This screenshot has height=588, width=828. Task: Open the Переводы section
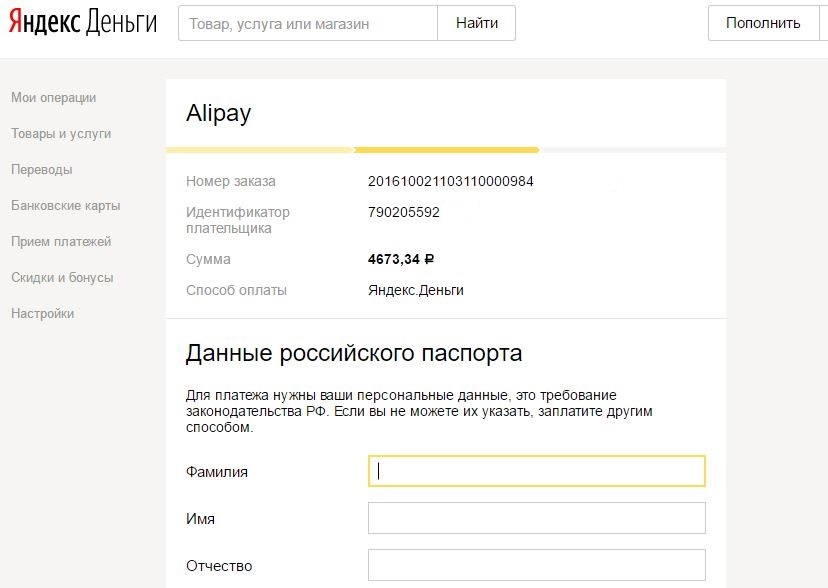coord(42,170)
